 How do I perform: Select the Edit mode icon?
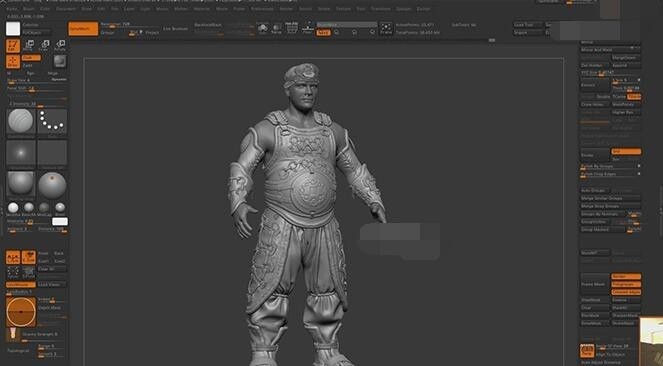13,46
